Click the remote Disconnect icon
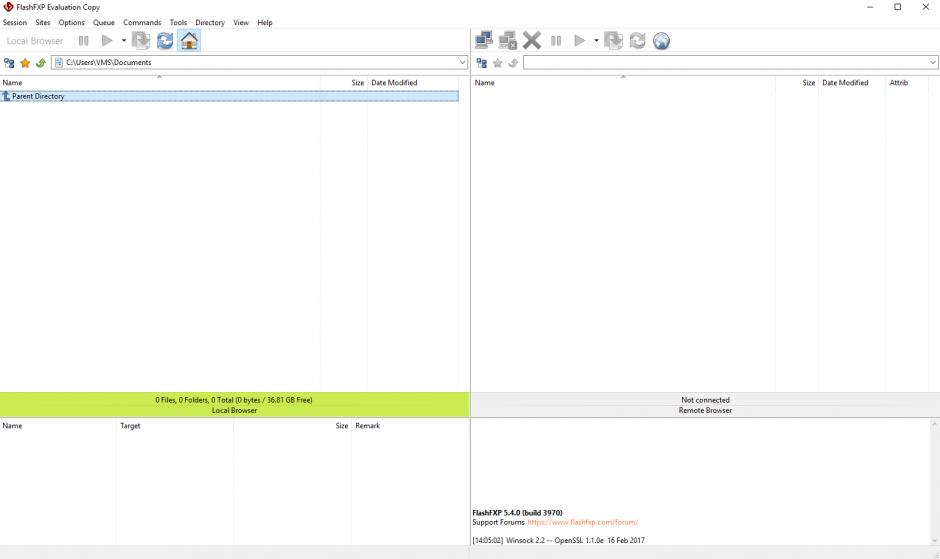This screenshot has width=940, height=559. point(507,41)
